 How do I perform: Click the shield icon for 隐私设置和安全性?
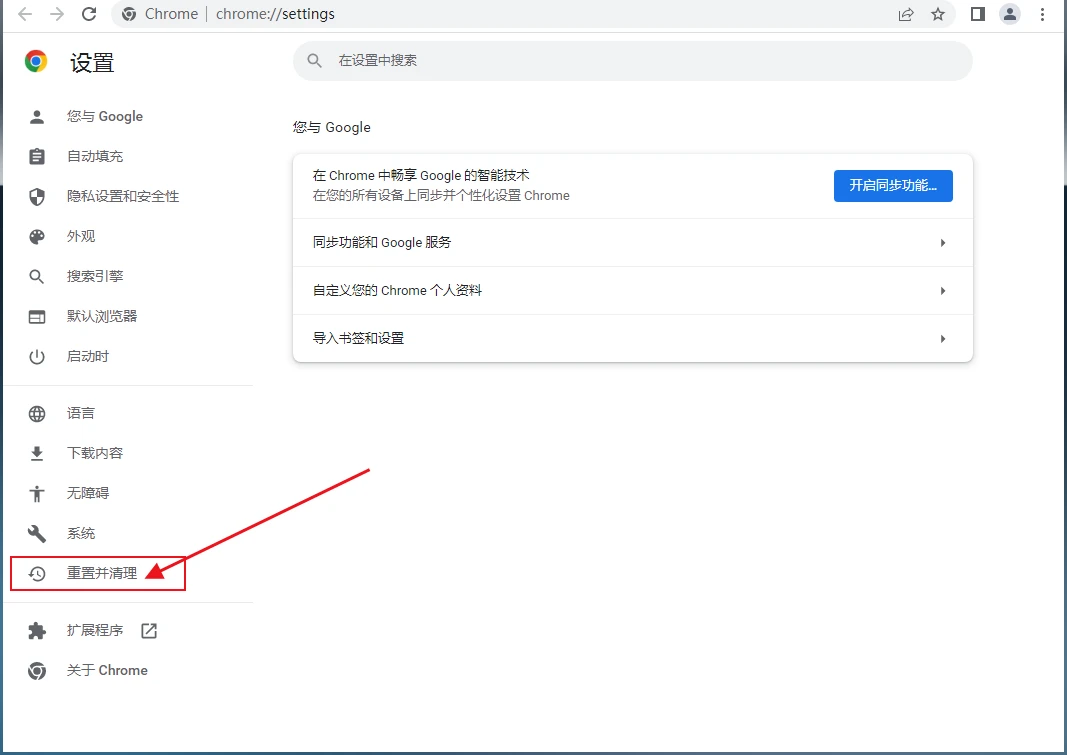point(37,197)
